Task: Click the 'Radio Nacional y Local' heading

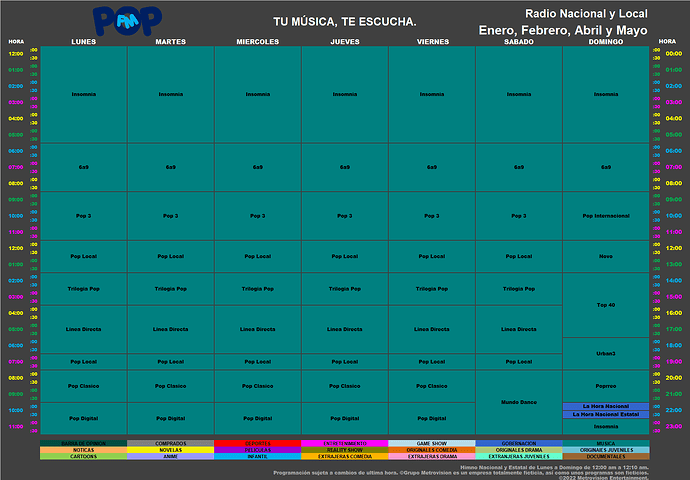Action: tap(586, 14)
